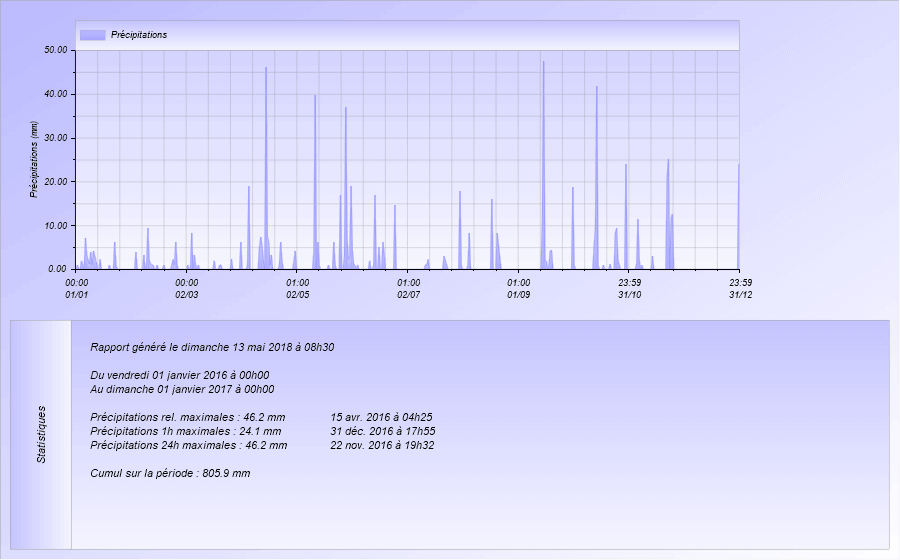Select the 31/12 date at the axis end
900x560 pixels.
tap(740, 295)
